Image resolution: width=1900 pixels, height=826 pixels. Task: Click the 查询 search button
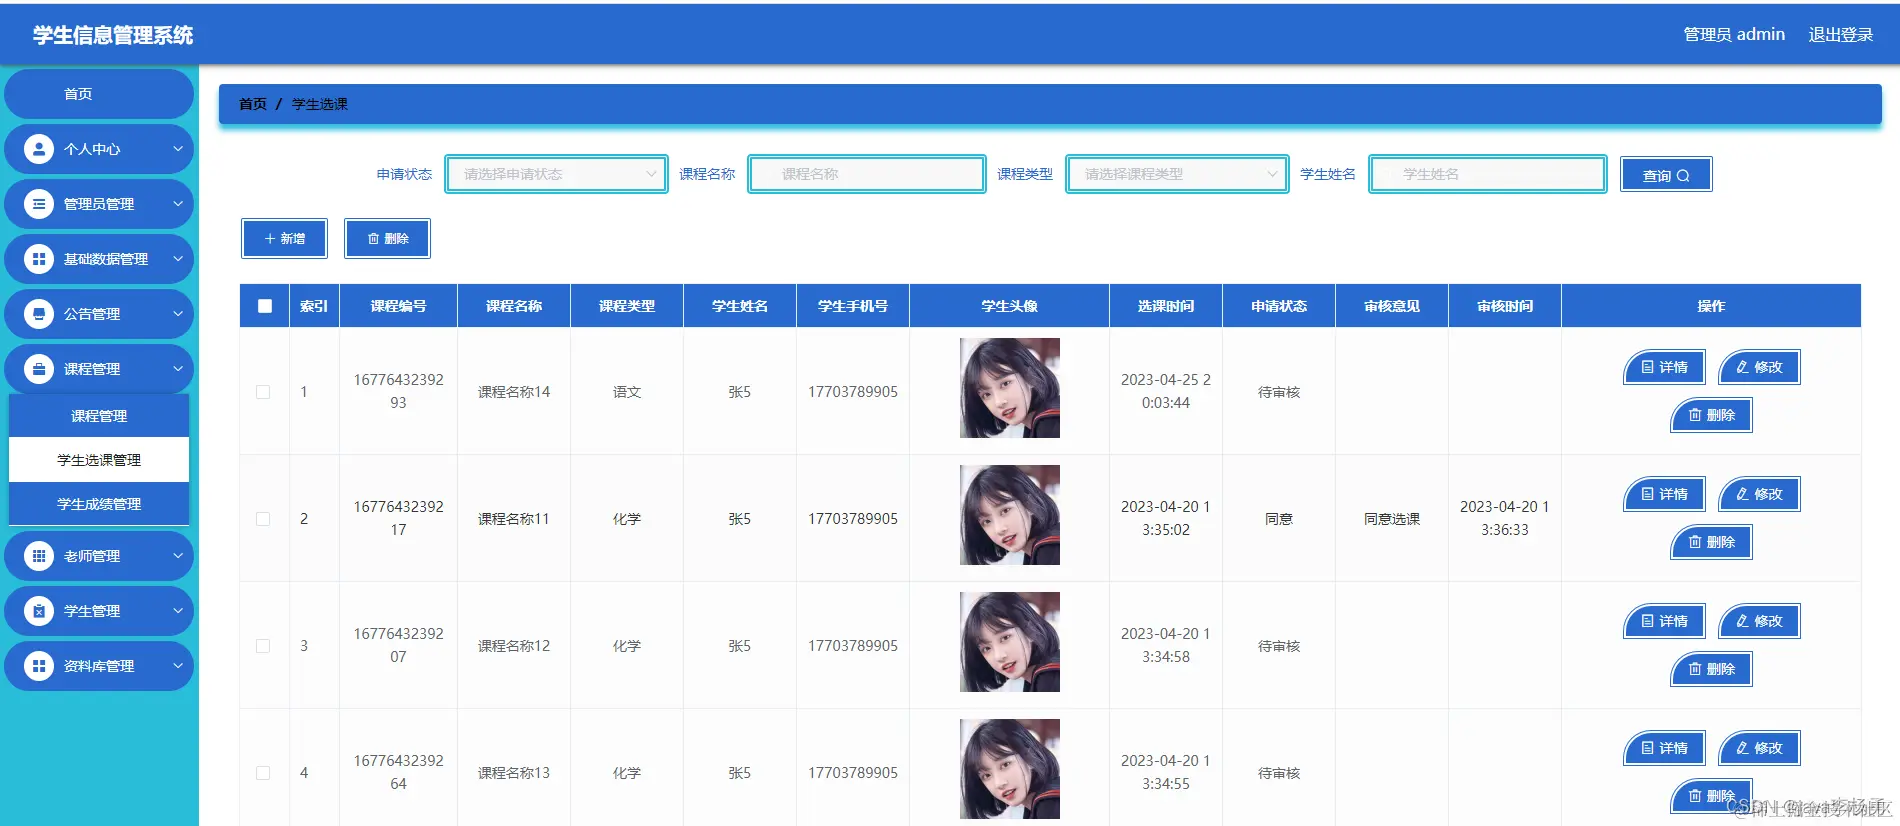pos(1666,174)
